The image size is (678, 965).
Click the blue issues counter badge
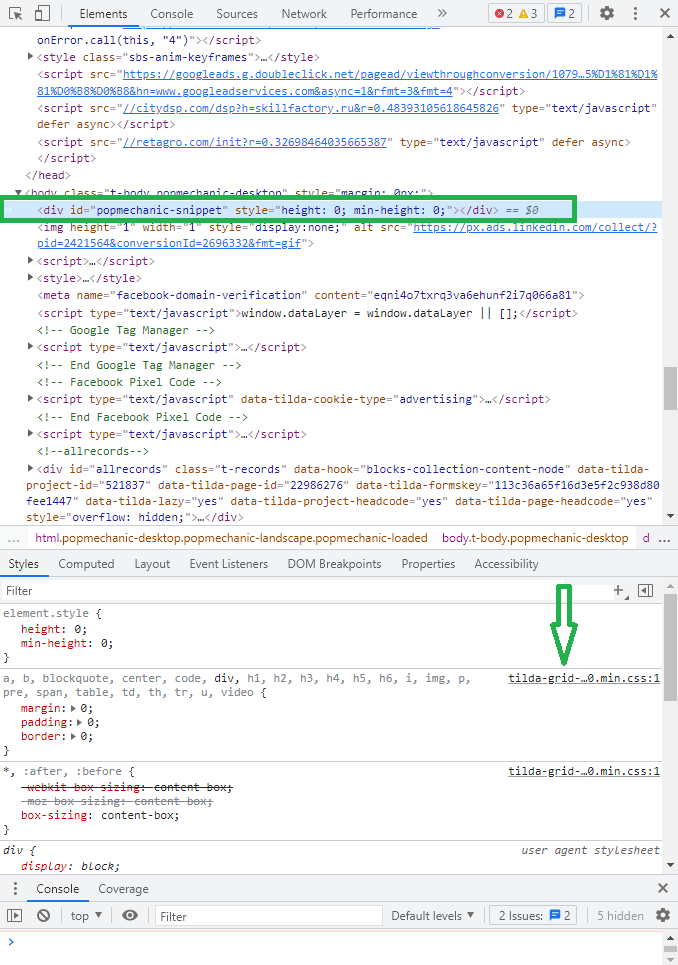click(x=565, y=13)
